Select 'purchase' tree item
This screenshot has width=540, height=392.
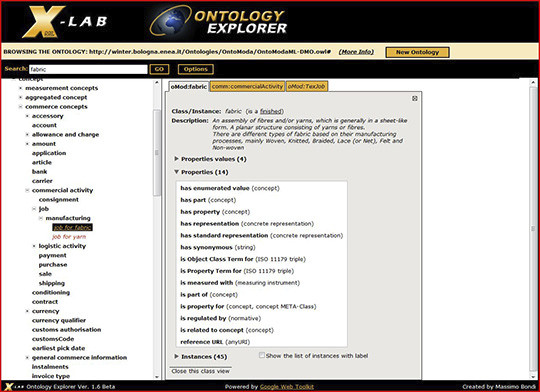coord(53,265)
